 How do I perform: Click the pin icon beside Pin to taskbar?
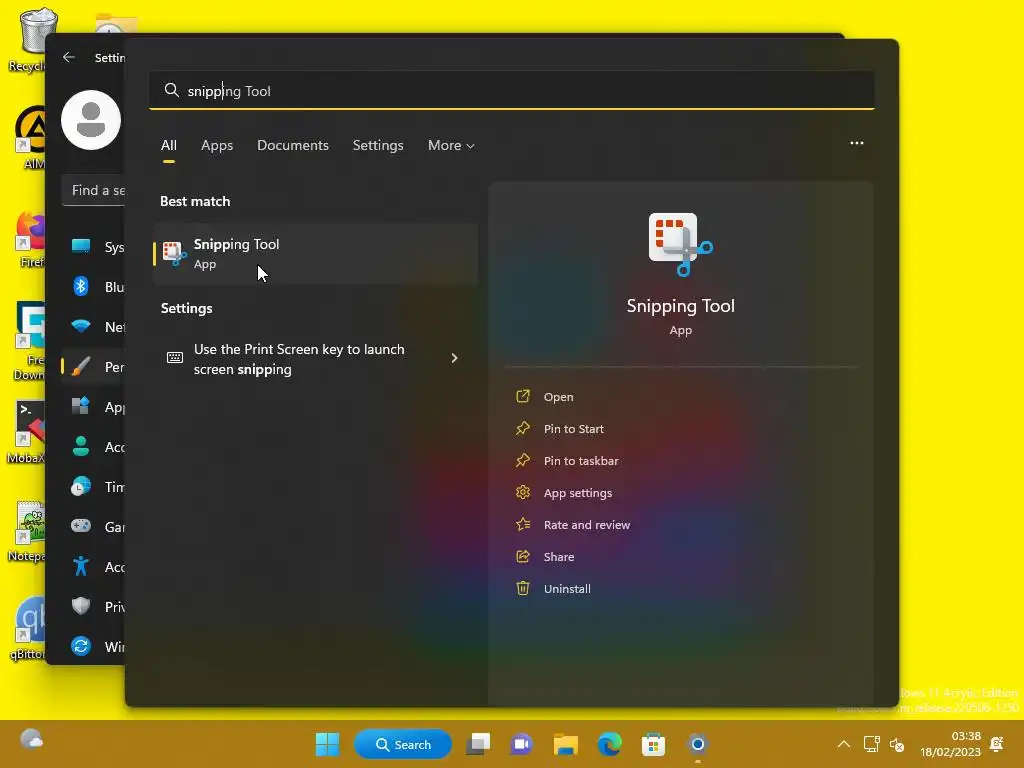tap(523, 460)
